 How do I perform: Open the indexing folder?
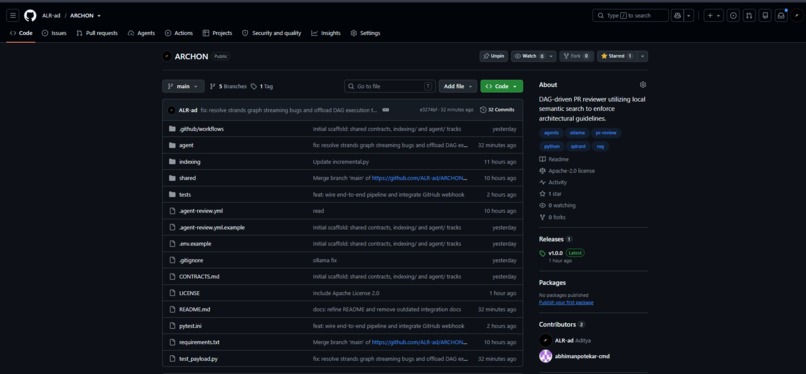coord(190,162)
